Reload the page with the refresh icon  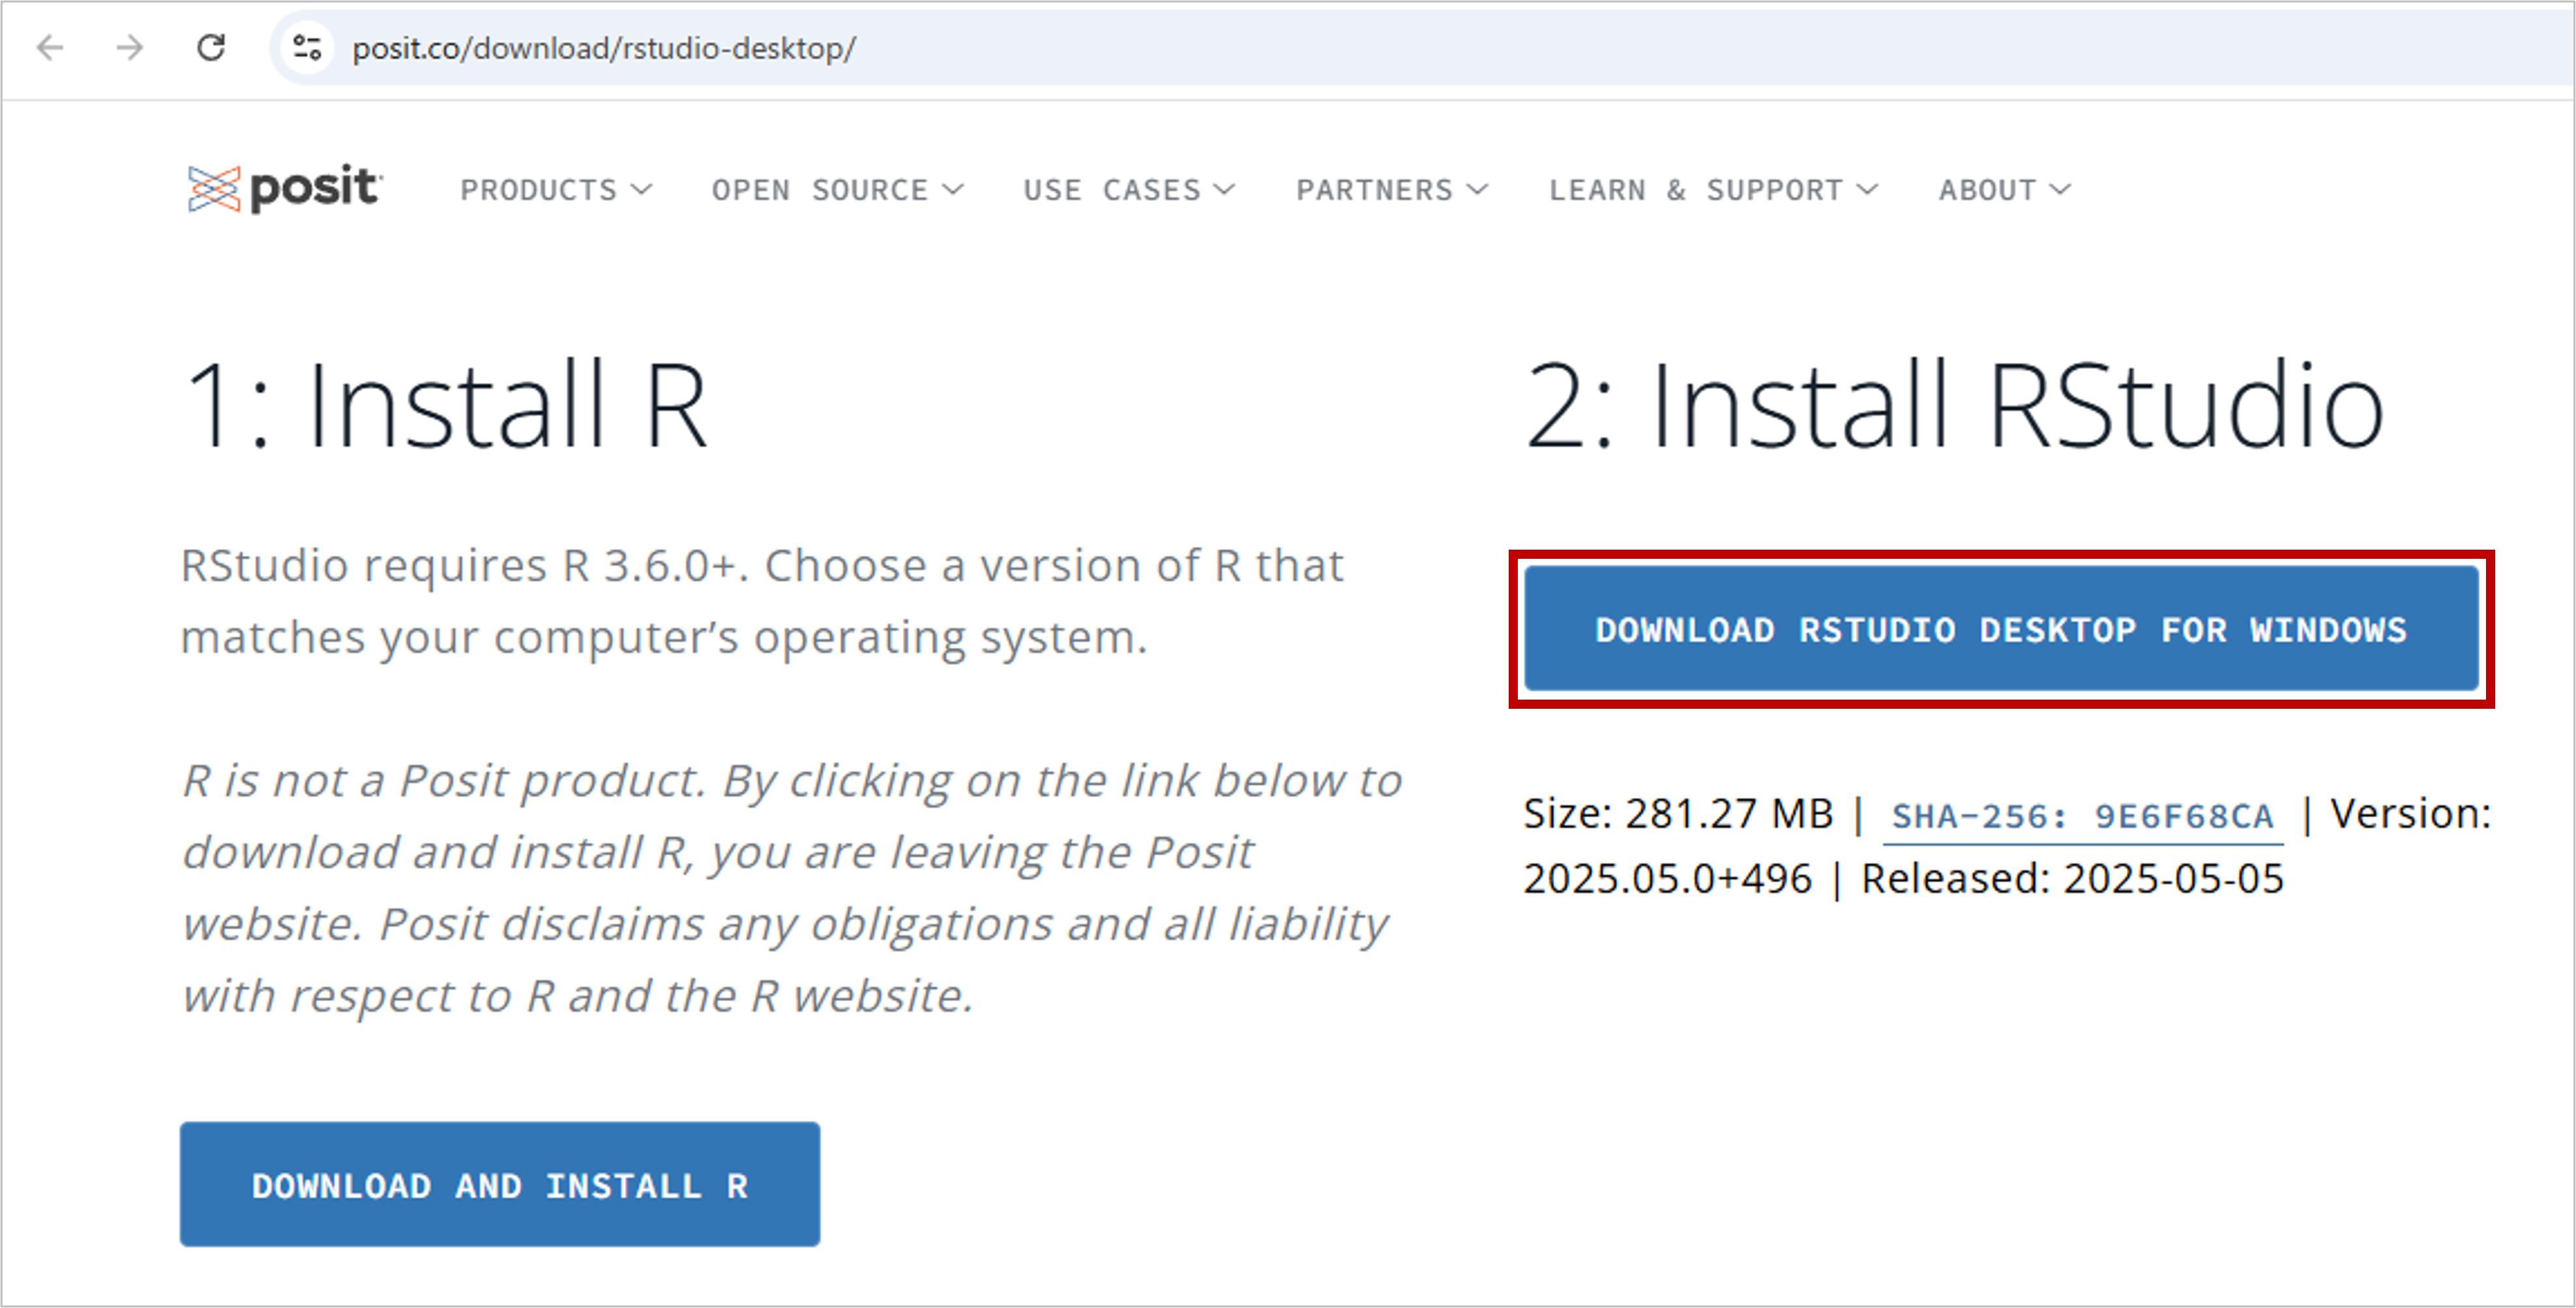click(x=211, y=47)
